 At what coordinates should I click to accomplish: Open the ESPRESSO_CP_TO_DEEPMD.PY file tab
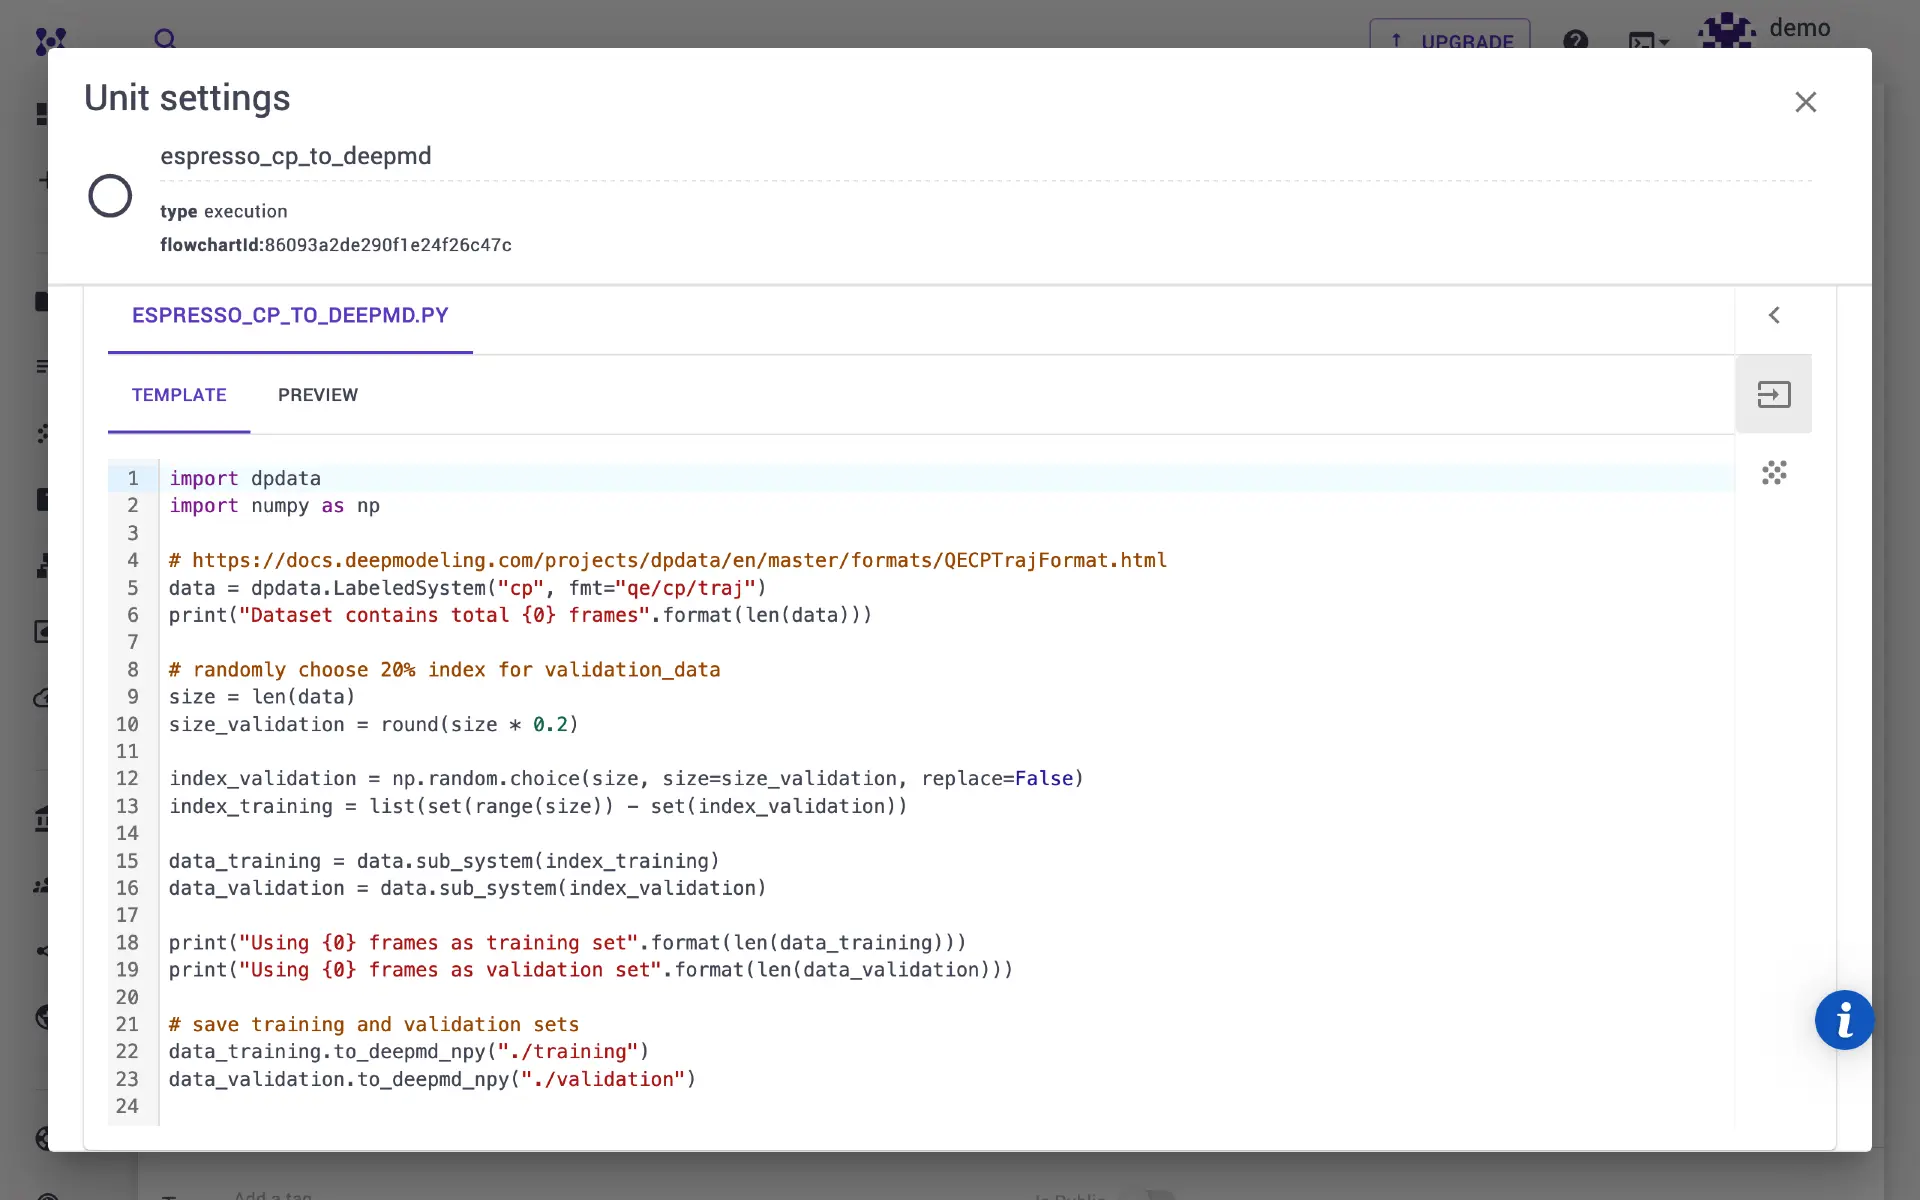point(290,315)
